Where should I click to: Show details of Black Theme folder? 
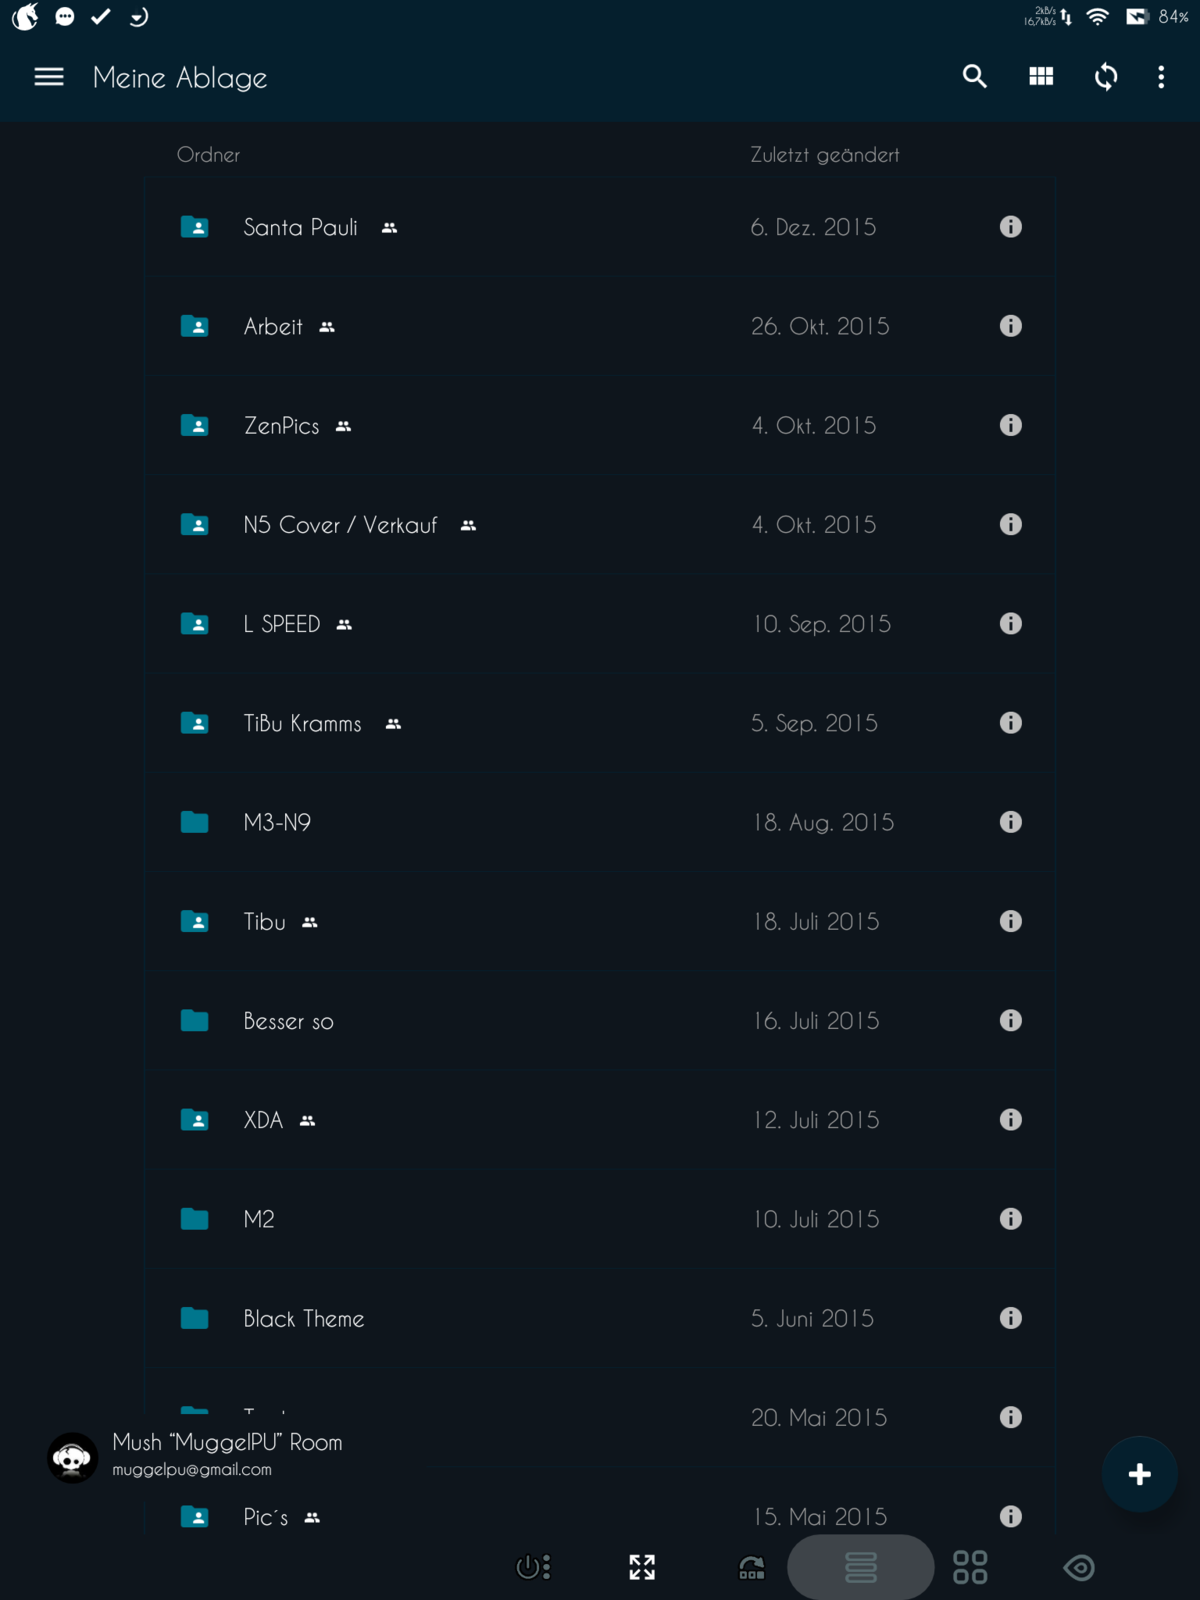1011,1318
